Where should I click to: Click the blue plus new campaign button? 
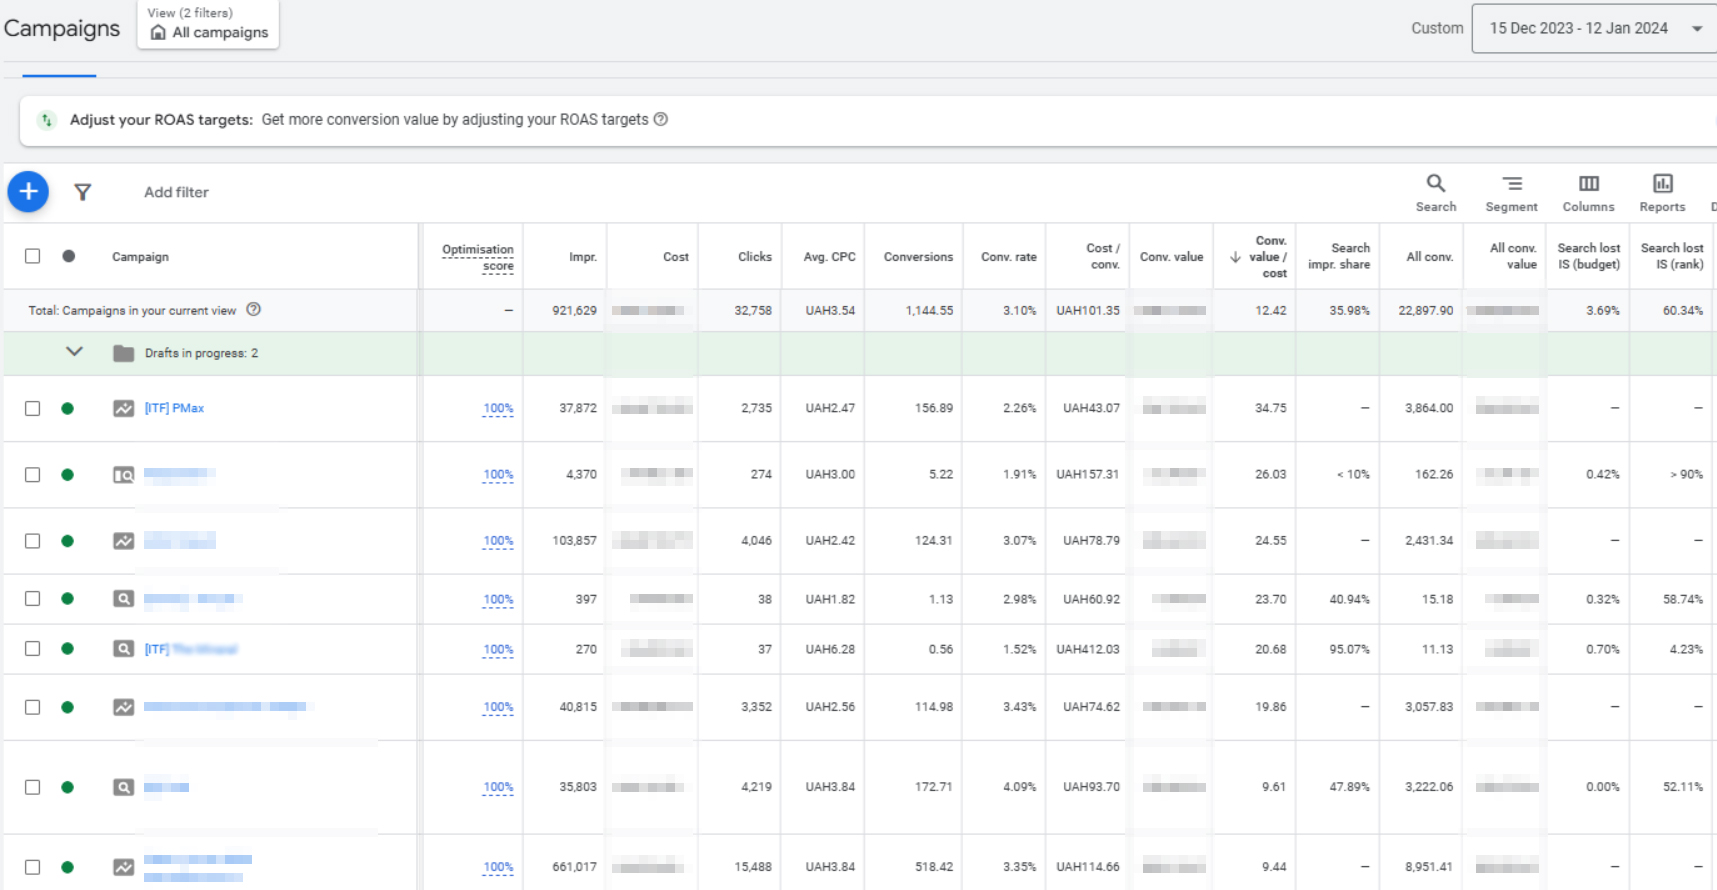[x=28, y=191]
